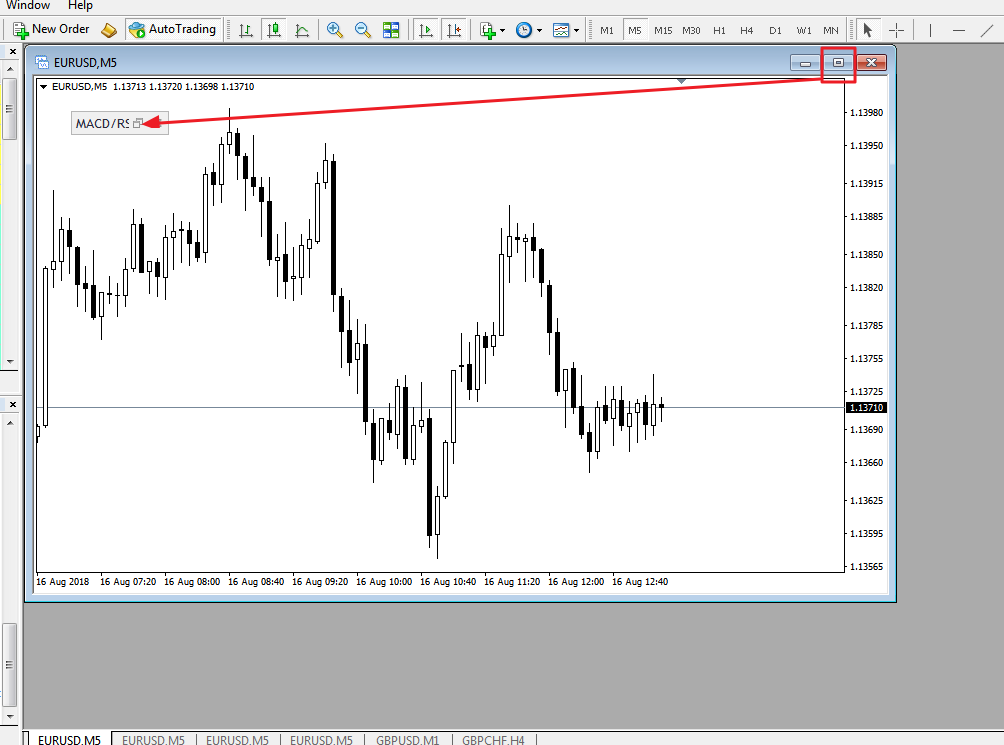The width and height of the screenshot is (1004, 745).
Task: Click the MACD/RSI panel restore icon
Action: [x=137, y=124]
